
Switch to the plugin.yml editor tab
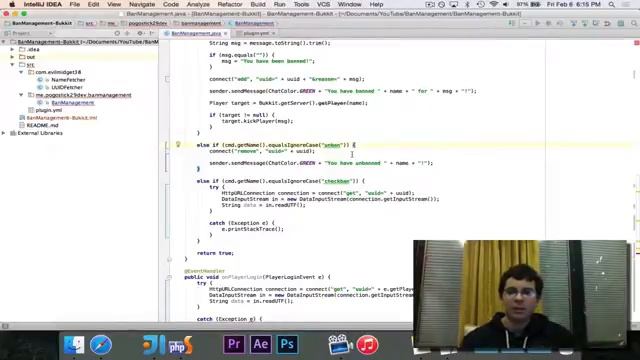point(256,33)
